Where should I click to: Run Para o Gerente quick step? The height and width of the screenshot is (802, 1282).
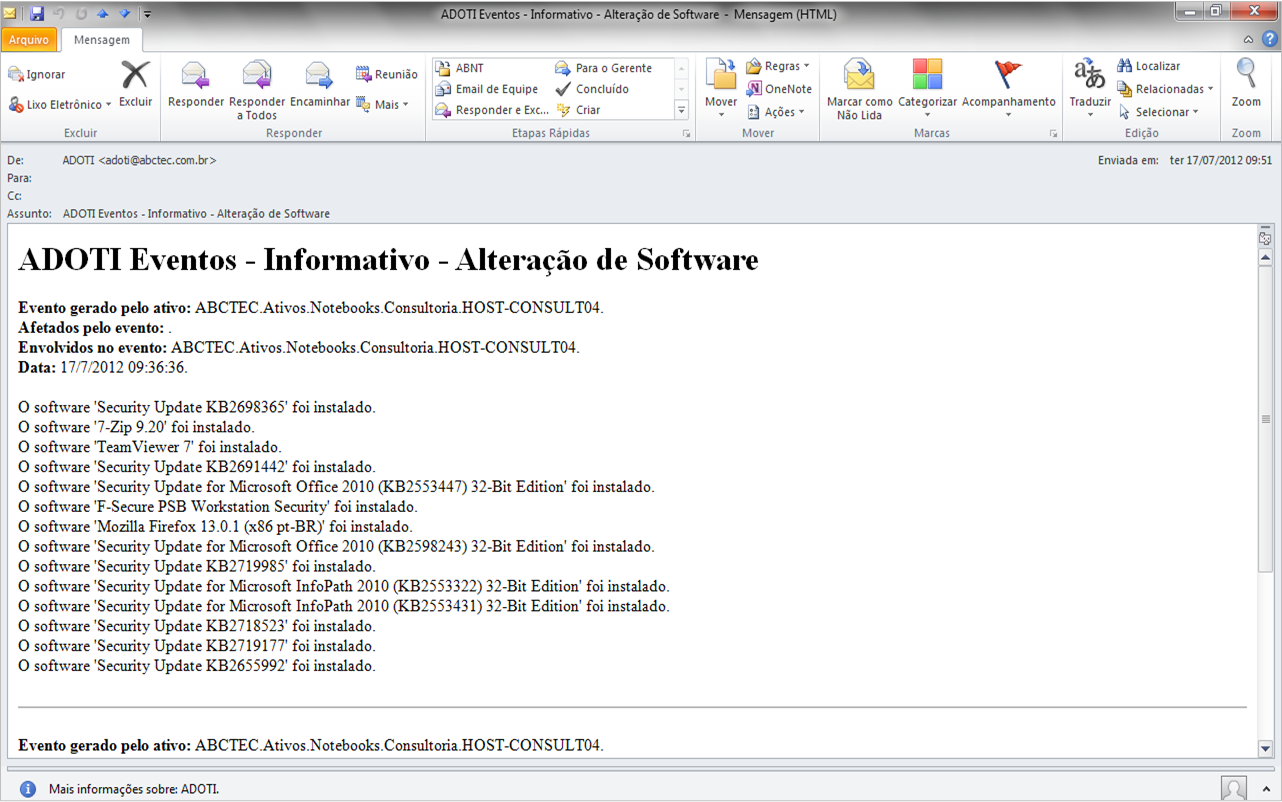[x=604, y=68]
